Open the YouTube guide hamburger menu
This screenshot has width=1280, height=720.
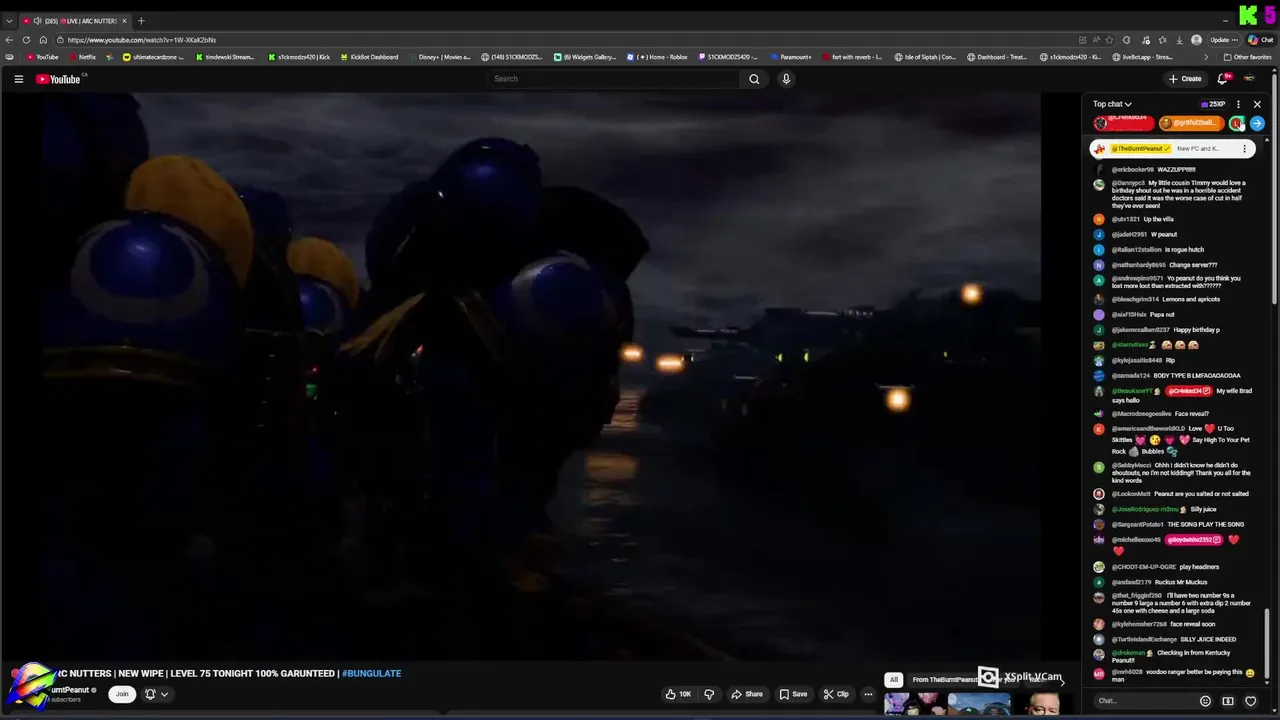(18, 79)
